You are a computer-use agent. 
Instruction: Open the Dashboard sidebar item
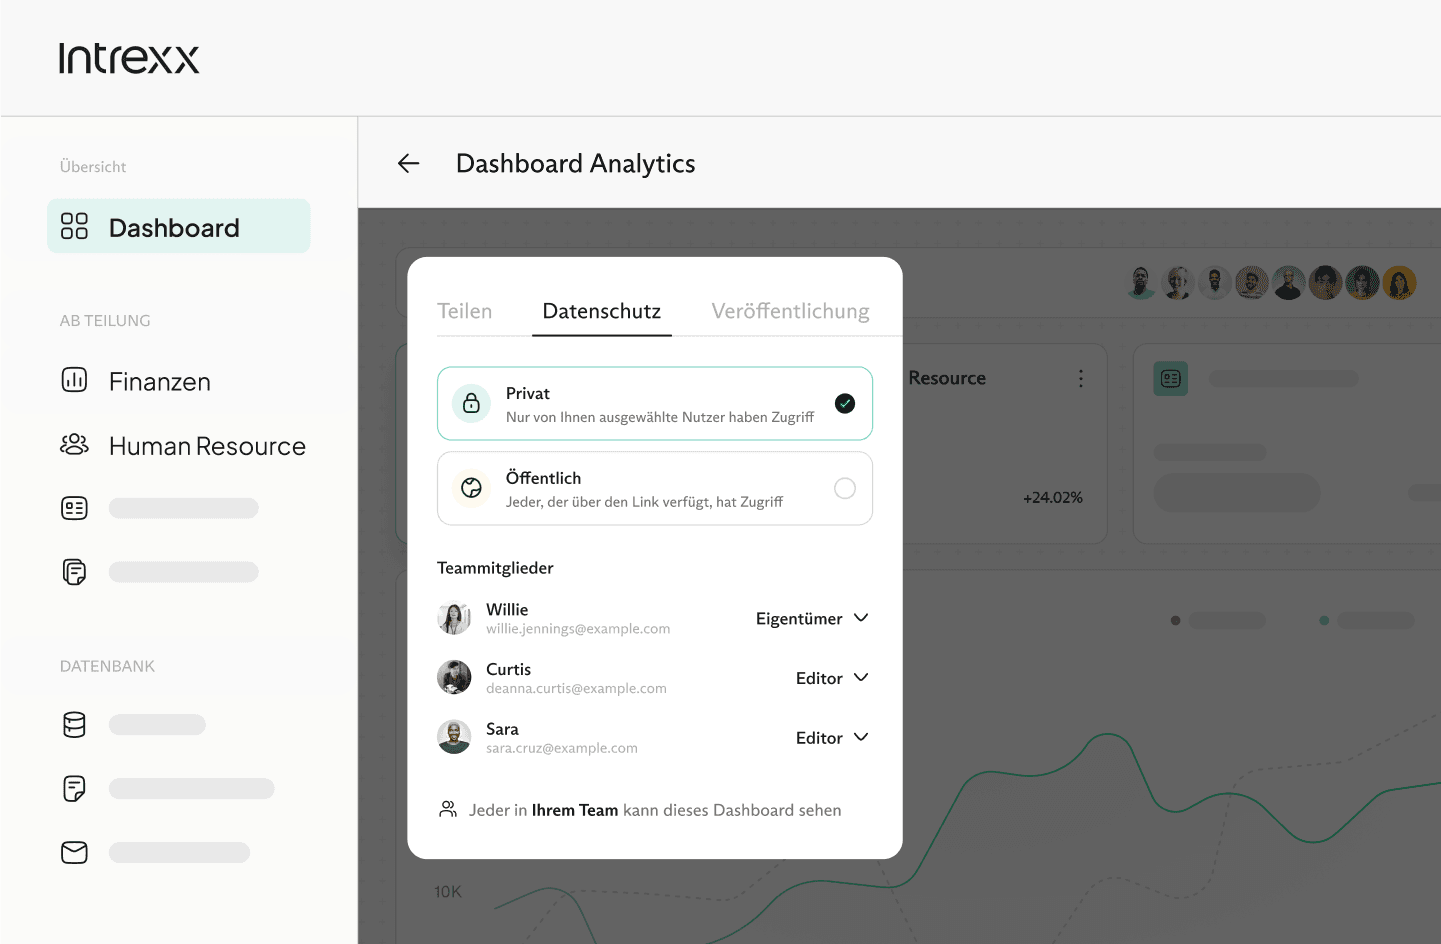point(178,227)
